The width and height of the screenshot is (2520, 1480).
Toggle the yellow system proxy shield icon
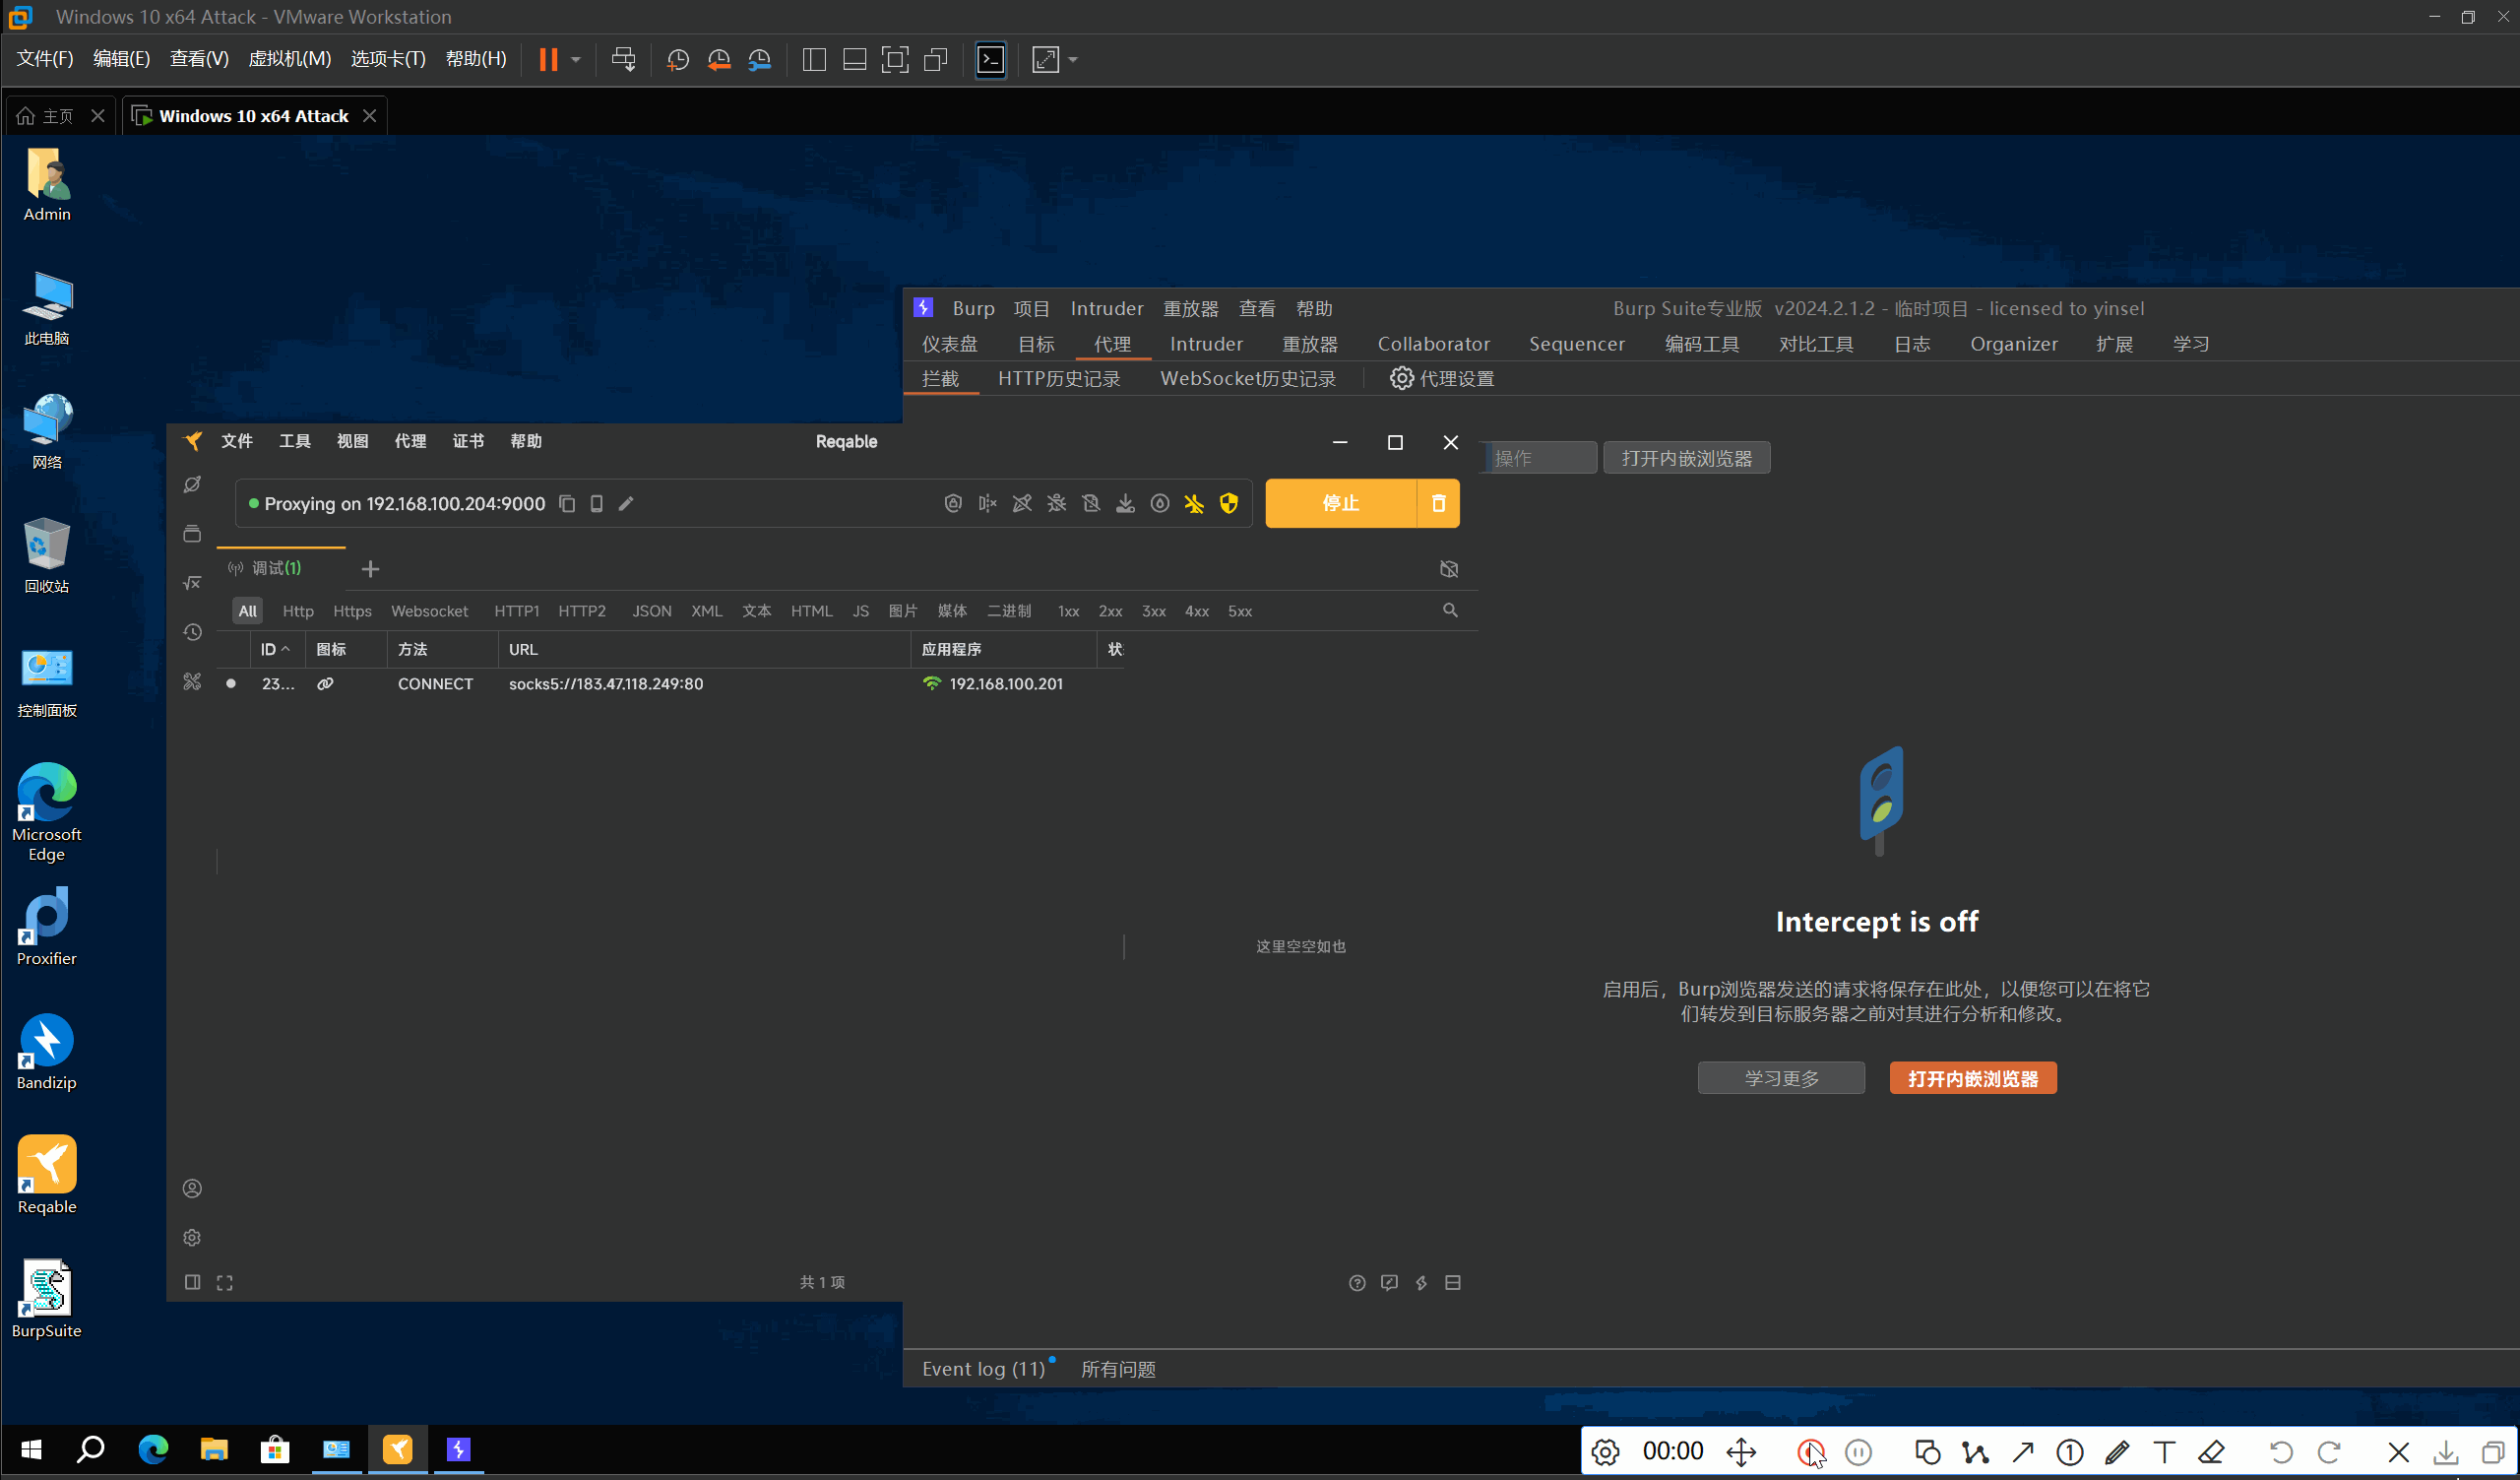coord(1228,504)
